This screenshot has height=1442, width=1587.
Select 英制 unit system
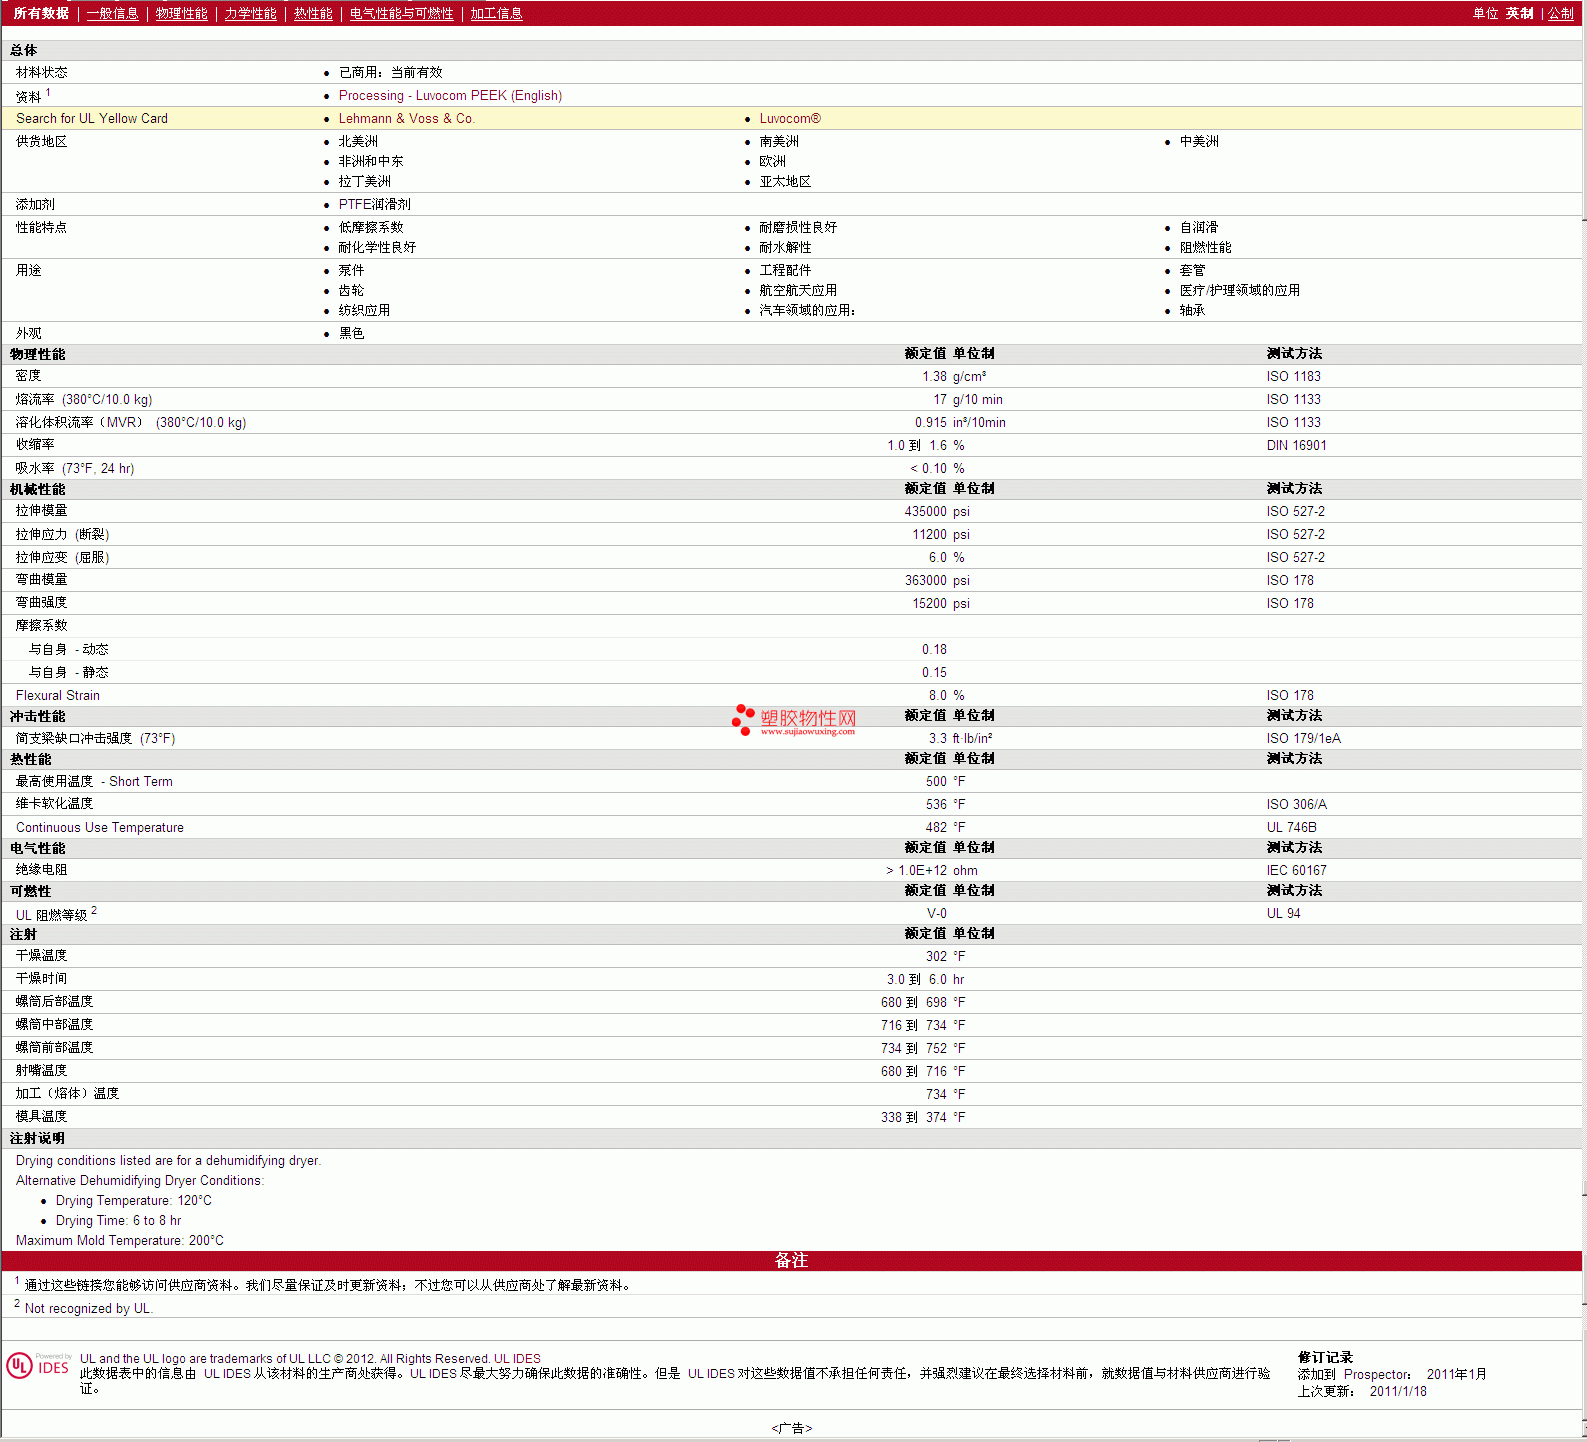pyautogui.click(x=1519, y=14)
